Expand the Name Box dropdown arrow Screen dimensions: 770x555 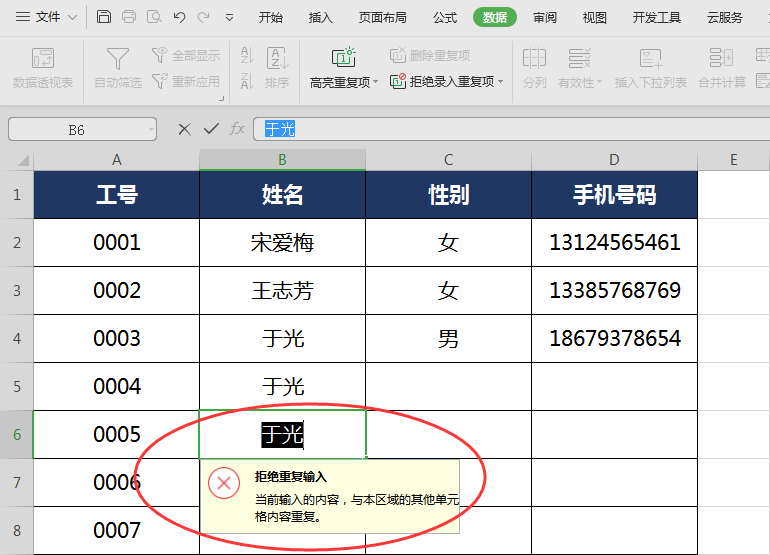click(151, 130)
